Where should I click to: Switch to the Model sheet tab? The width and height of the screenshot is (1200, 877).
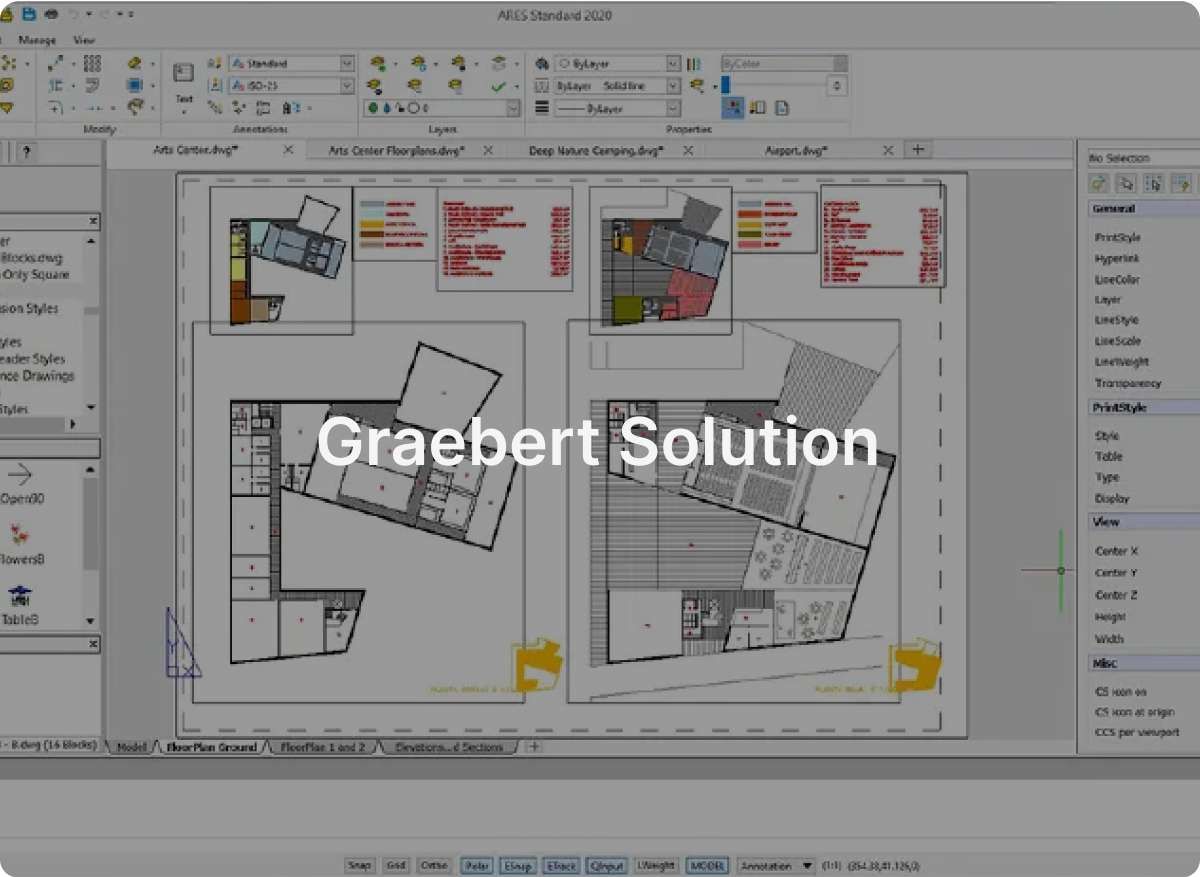(131, 747)
